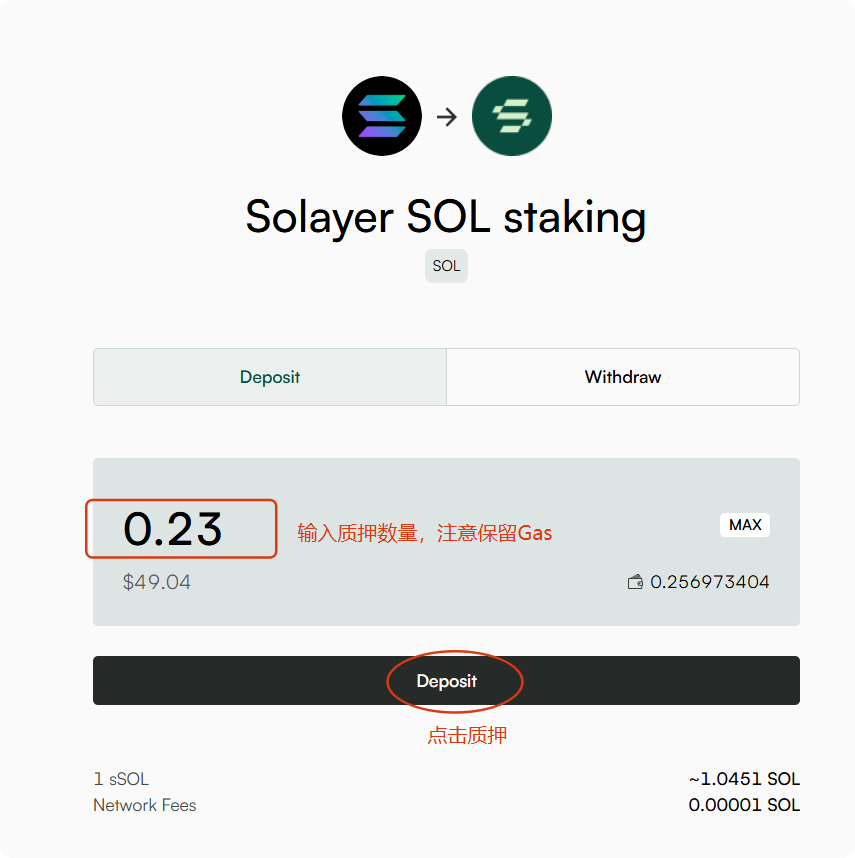Focus the 0.23 amount input field
This screenshot has width=855, height=858.
pyautogui.click(x=181, y=529)
